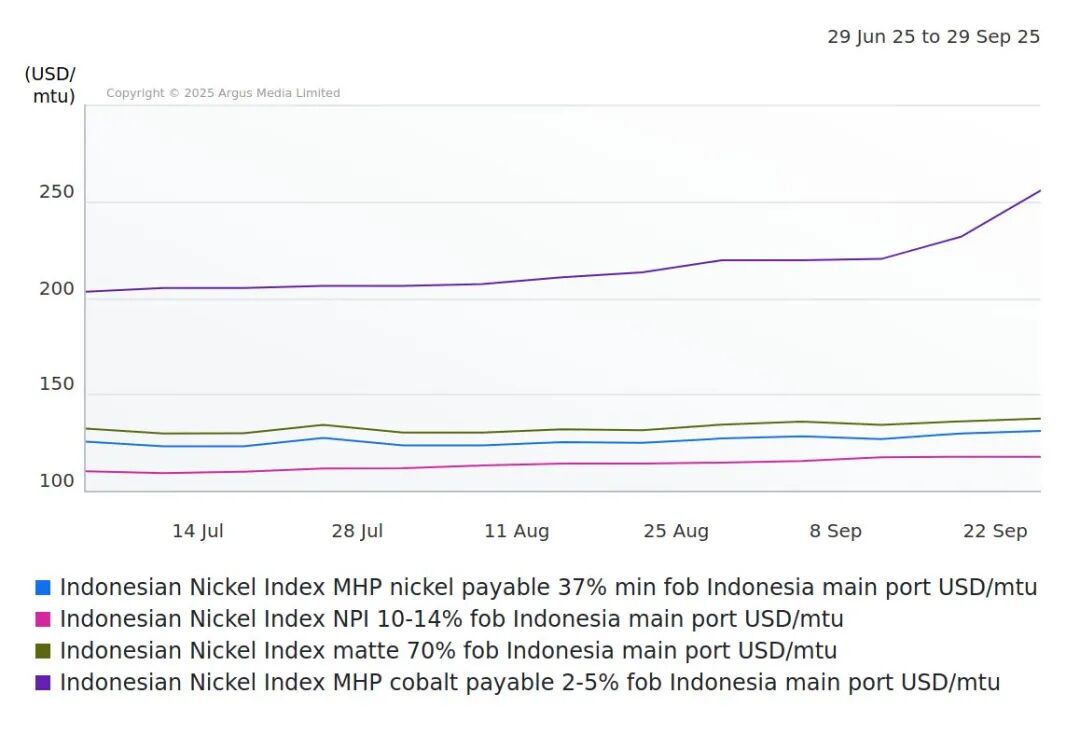Open the Argus Media Limited copyright notice
The image size is (1080, 735).
[223, 93]
